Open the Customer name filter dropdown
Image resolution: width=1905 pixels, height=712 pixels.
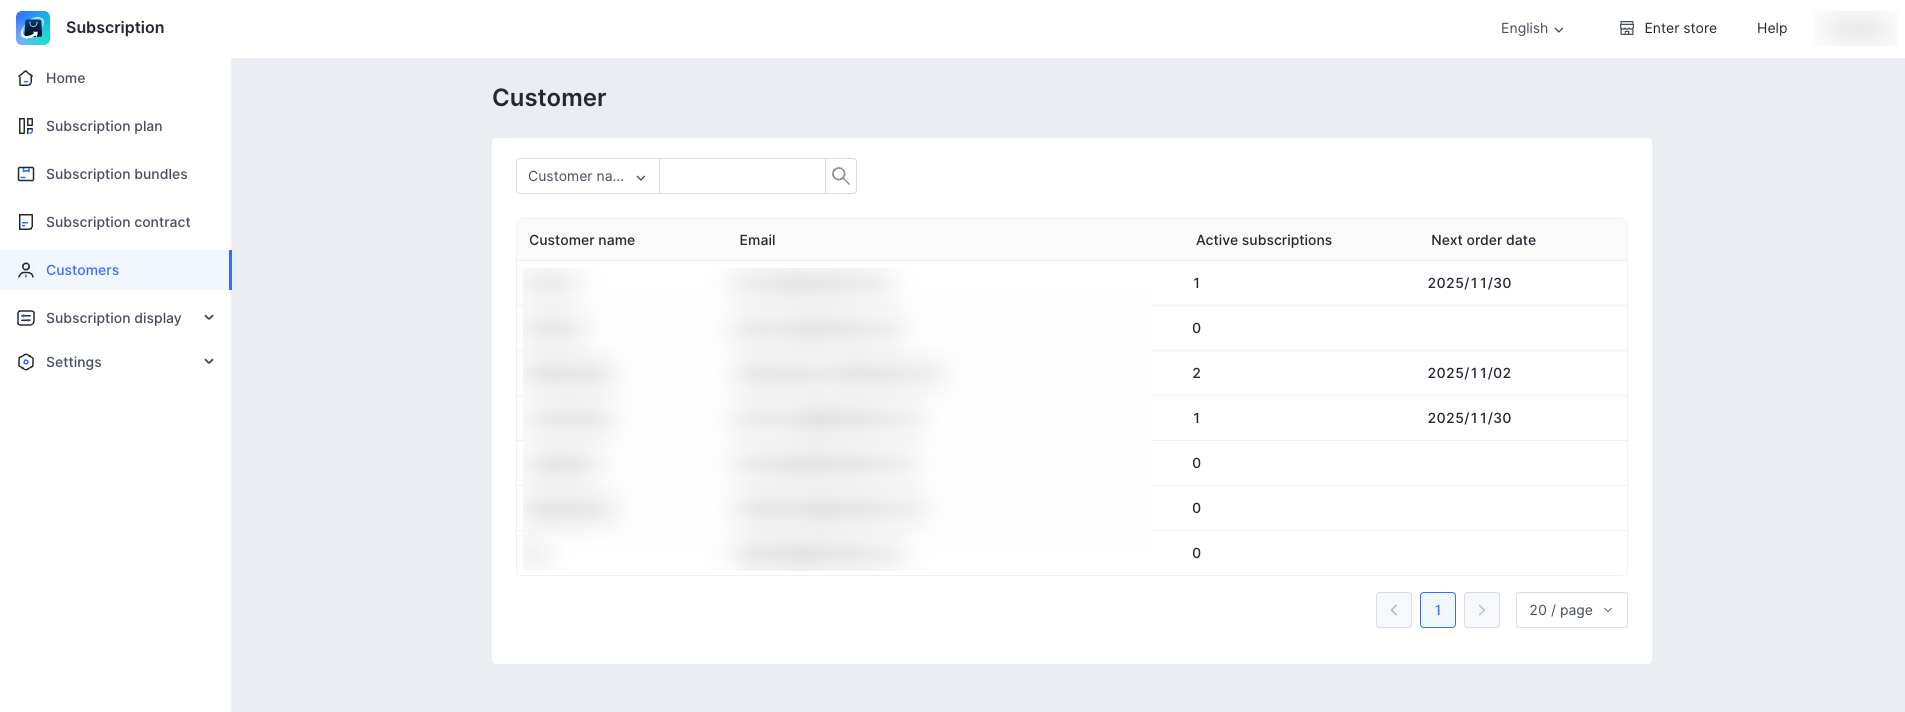587,176
